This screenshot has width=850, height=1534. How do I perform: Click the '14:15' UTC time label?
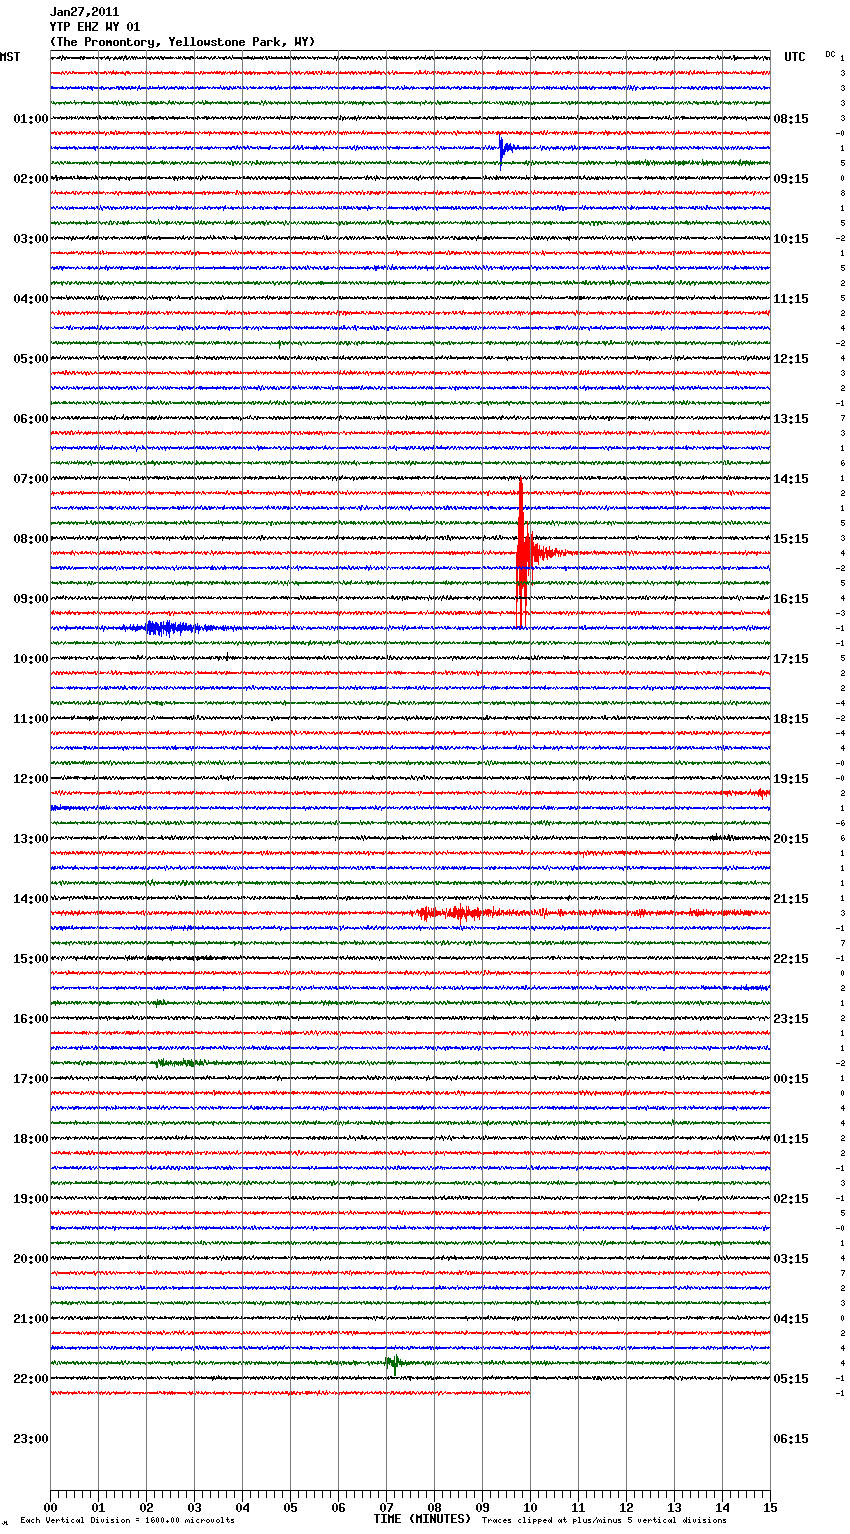point(791,479)
